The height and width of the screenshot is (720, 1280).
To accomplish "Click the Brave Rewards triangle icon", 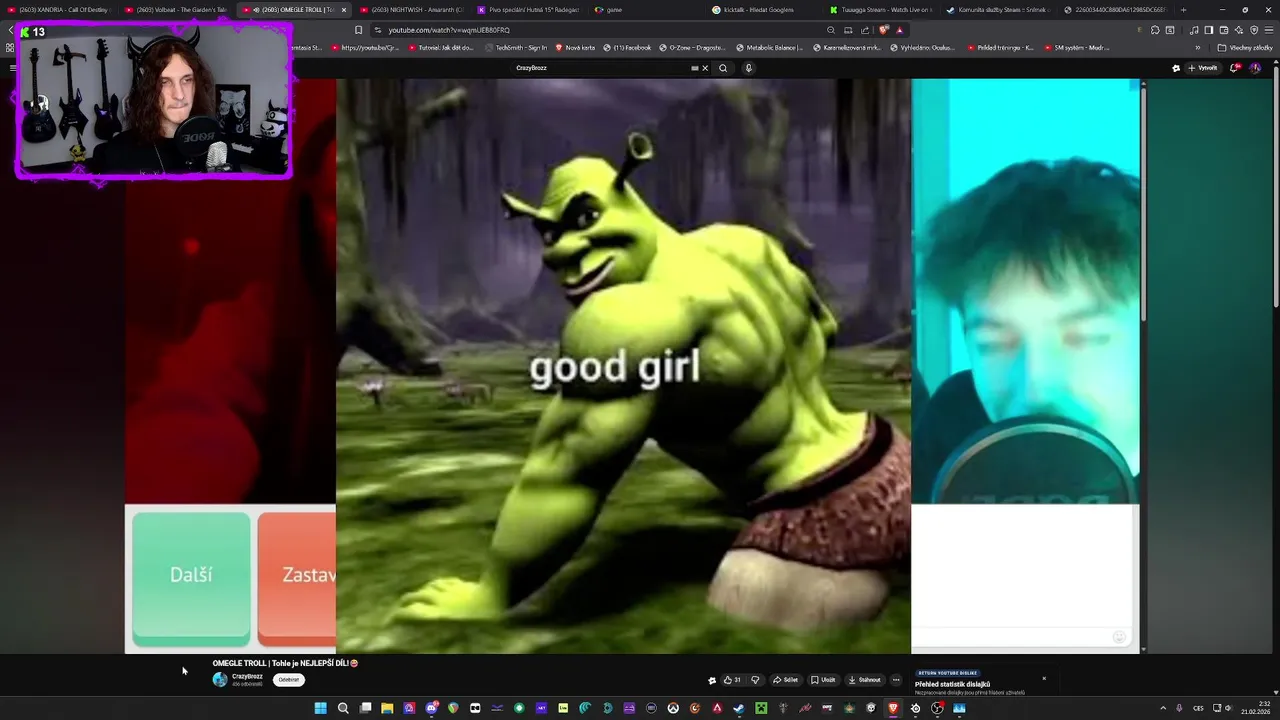I will 899,30.
